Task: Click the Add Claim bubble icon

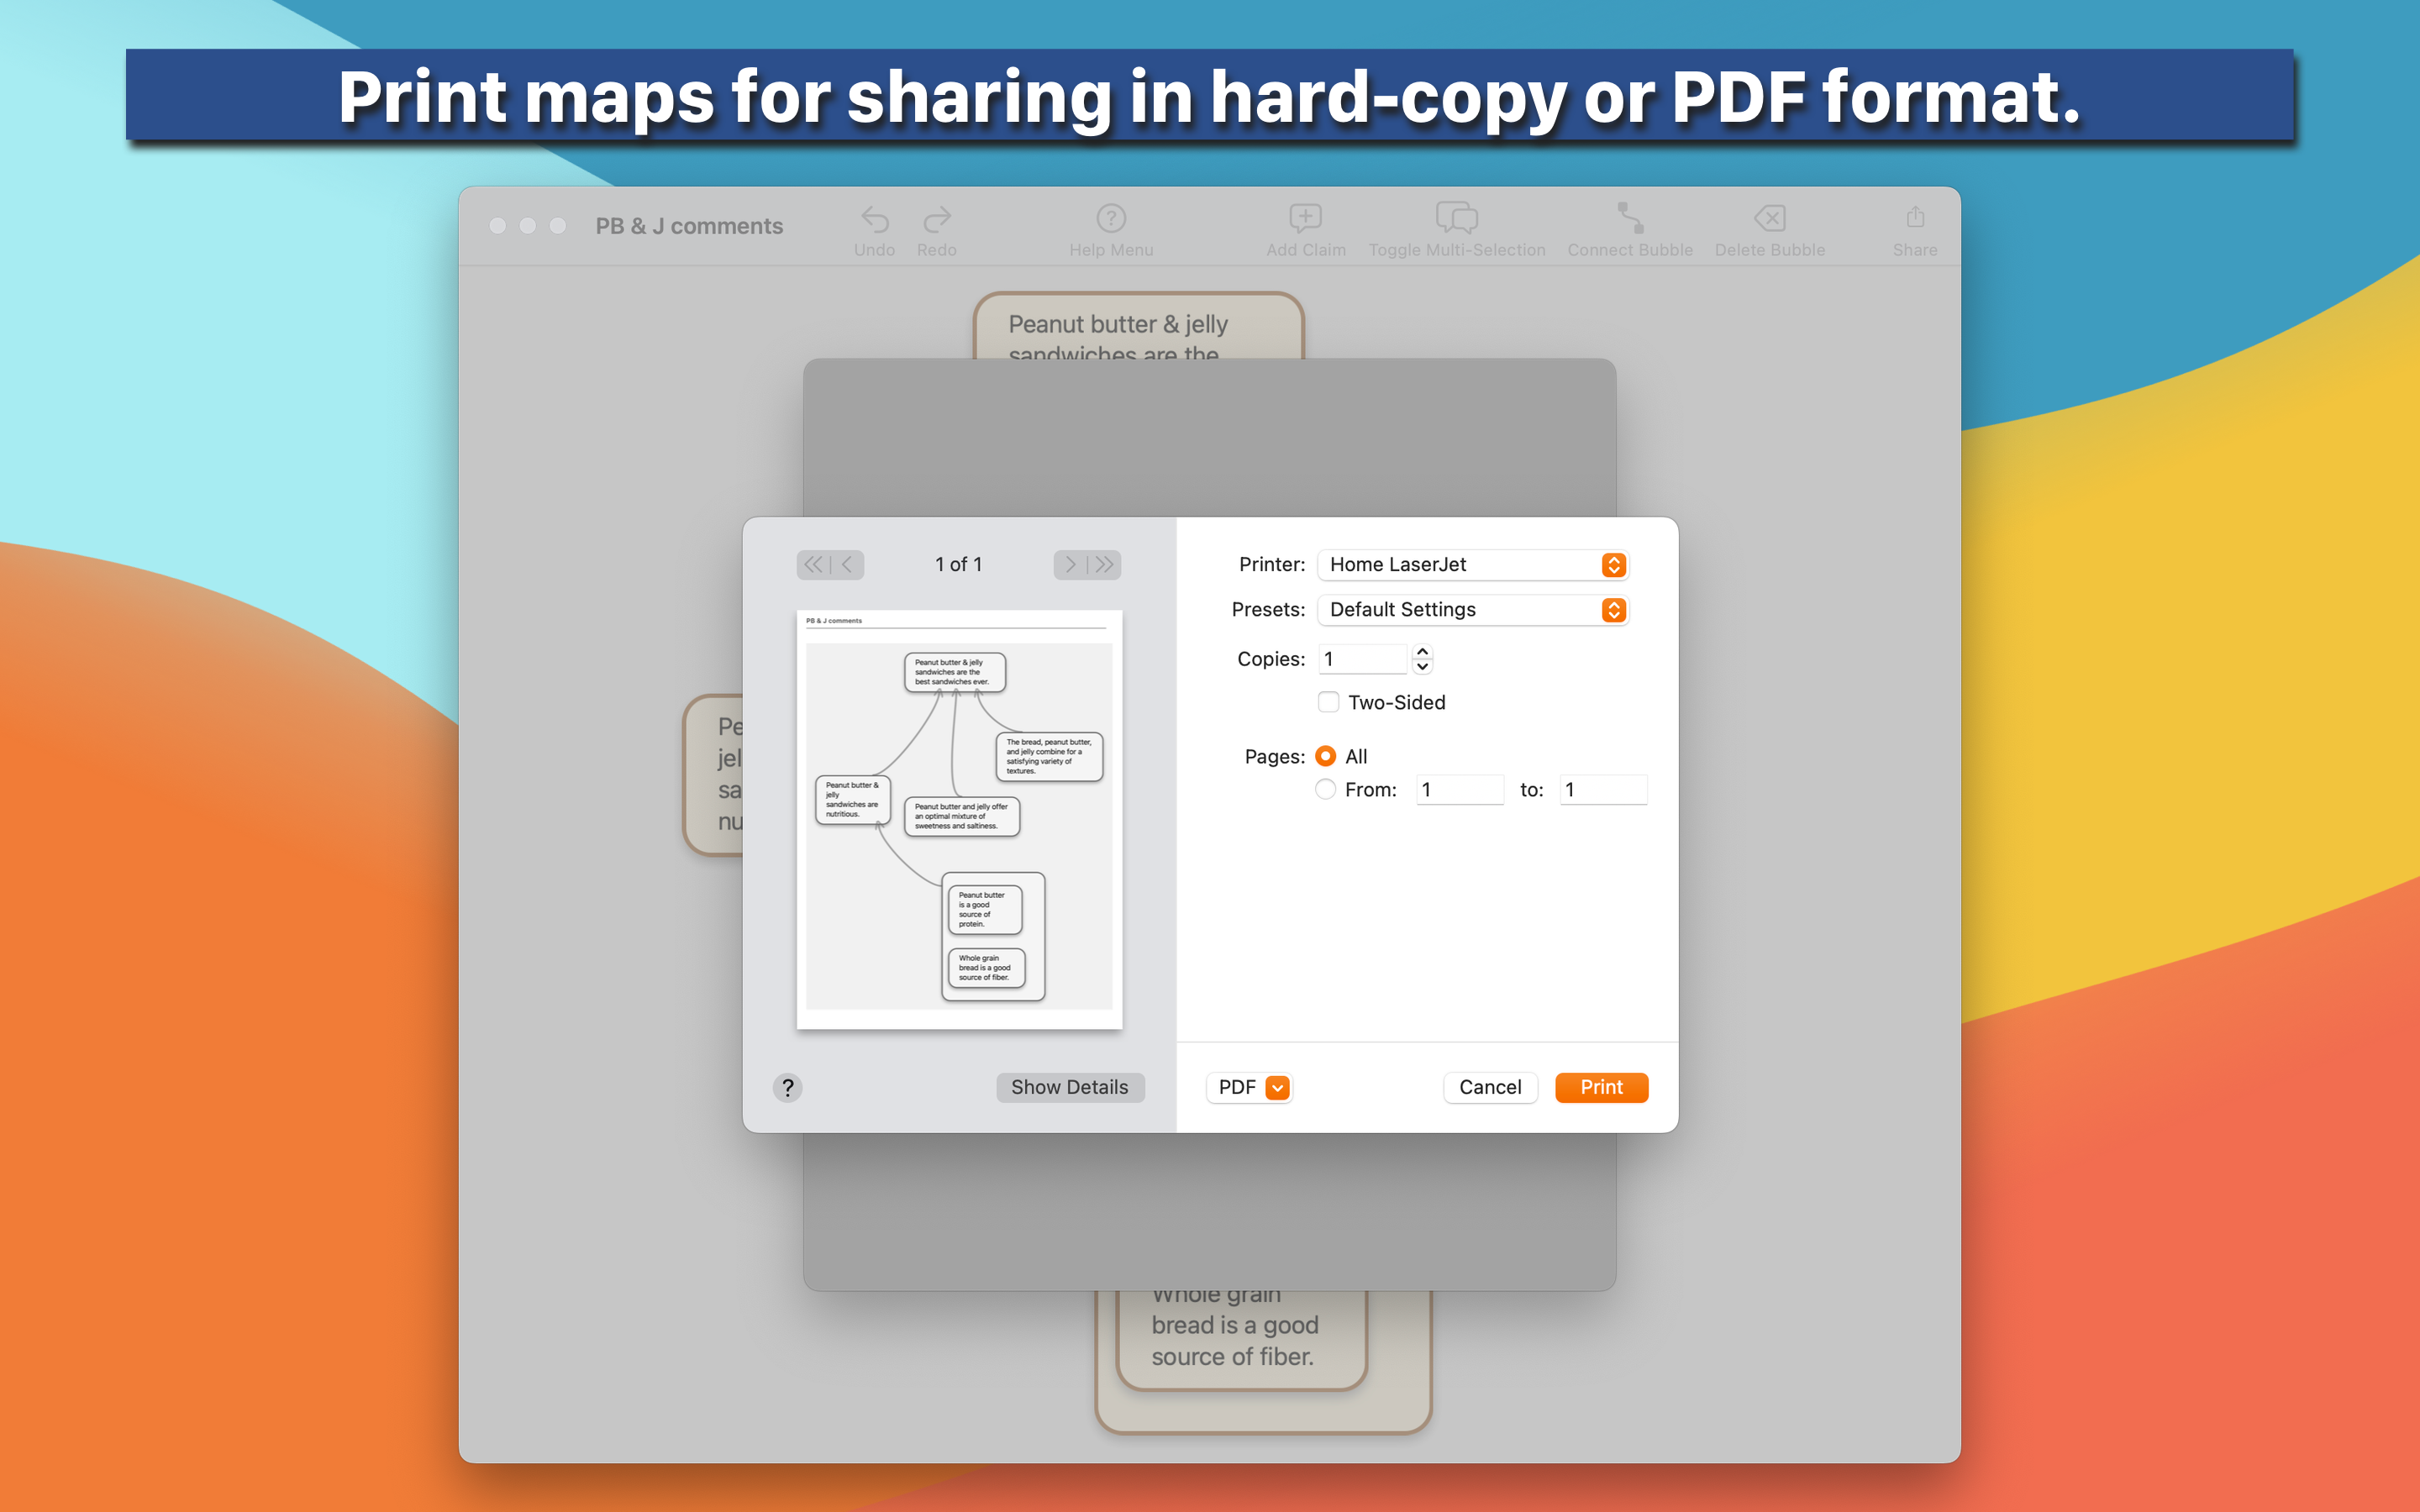Action: click(x=1305, y=219)
